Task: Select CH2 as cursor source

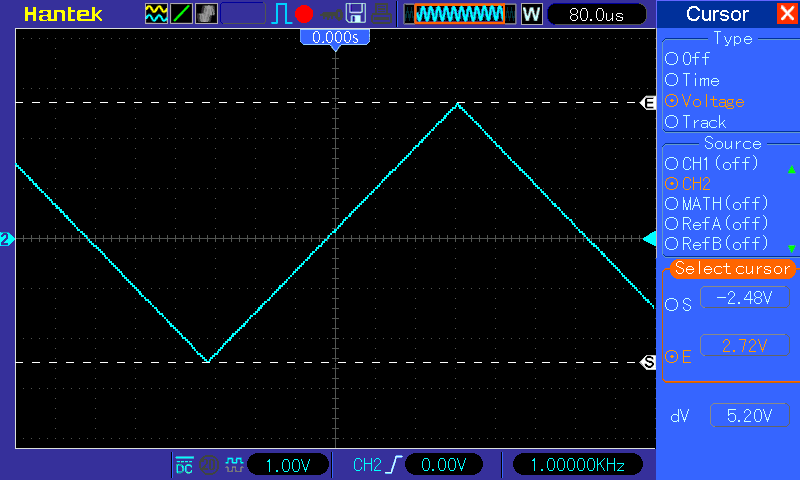Action: coord(688,184)
